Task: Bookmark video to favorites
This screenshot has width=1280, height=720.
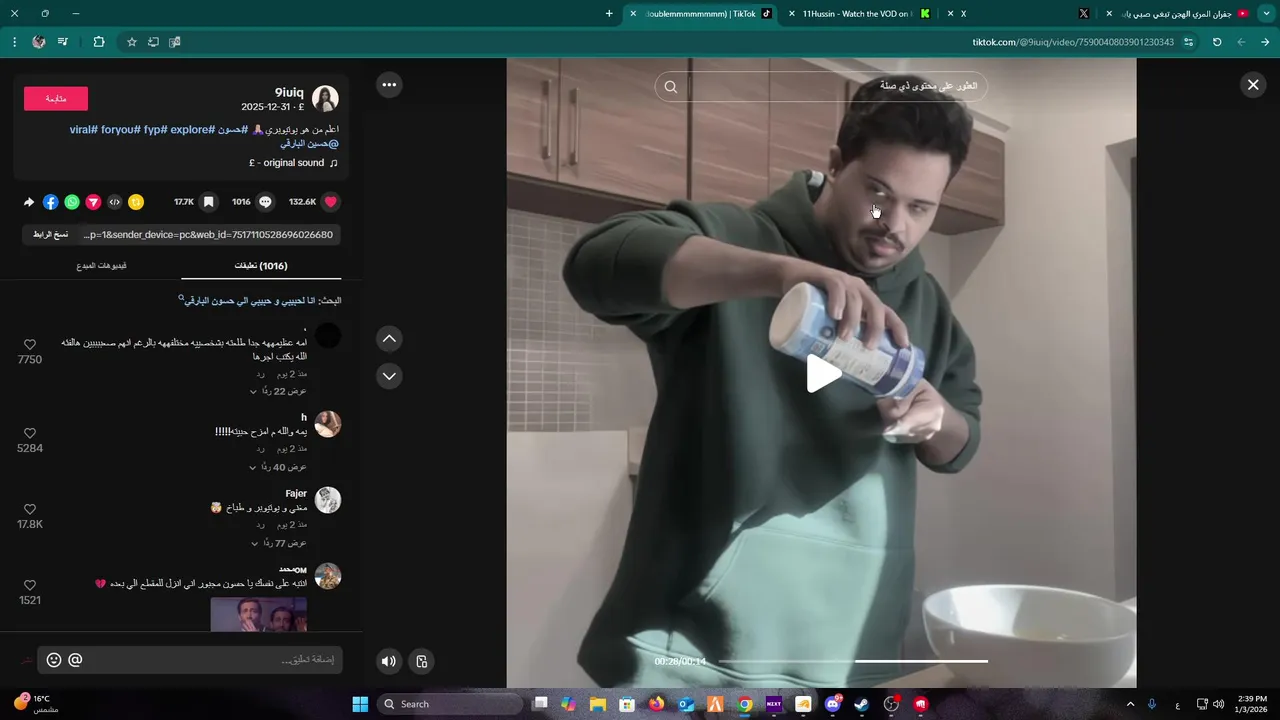Action: 208,202
